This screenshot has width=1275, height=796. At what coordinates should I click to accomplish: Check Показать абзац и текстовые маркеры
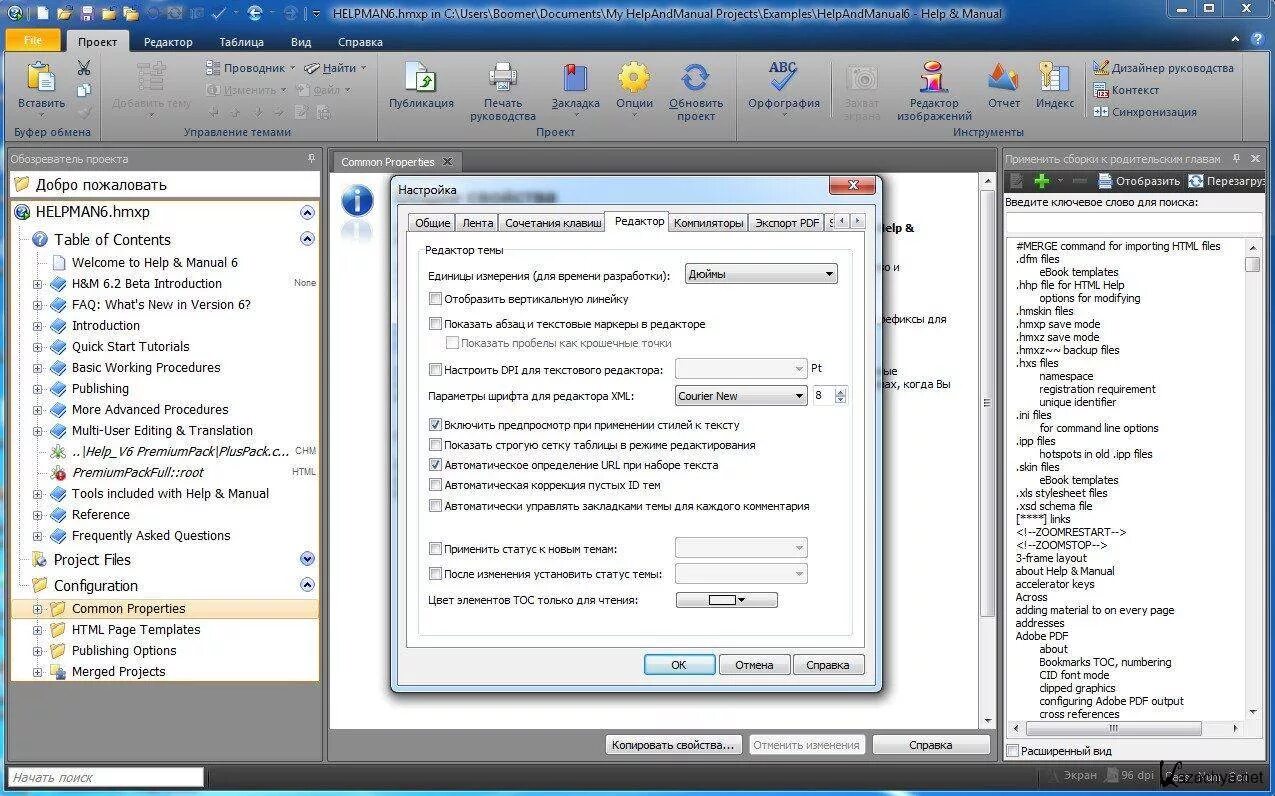point(435,324)
